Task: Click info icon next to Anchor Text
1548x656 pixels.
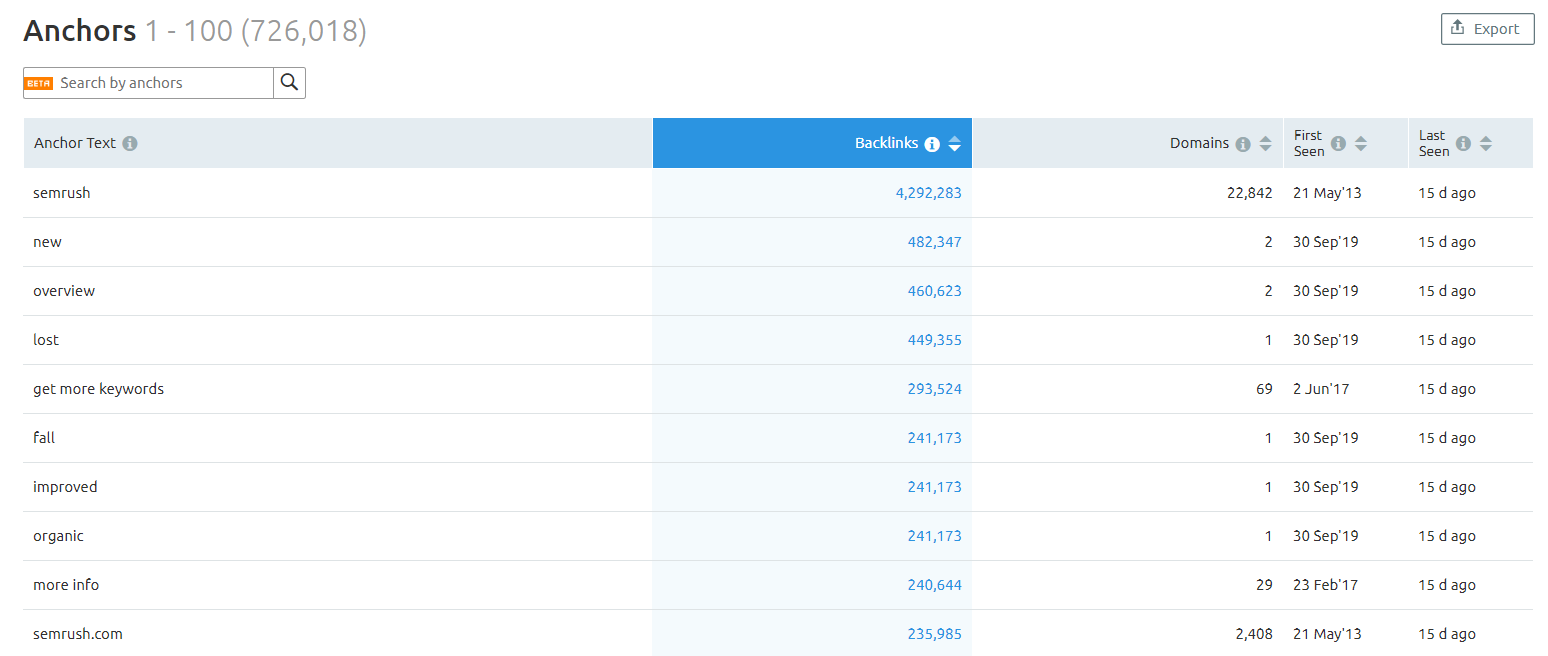Action: (x=130, y=143)
